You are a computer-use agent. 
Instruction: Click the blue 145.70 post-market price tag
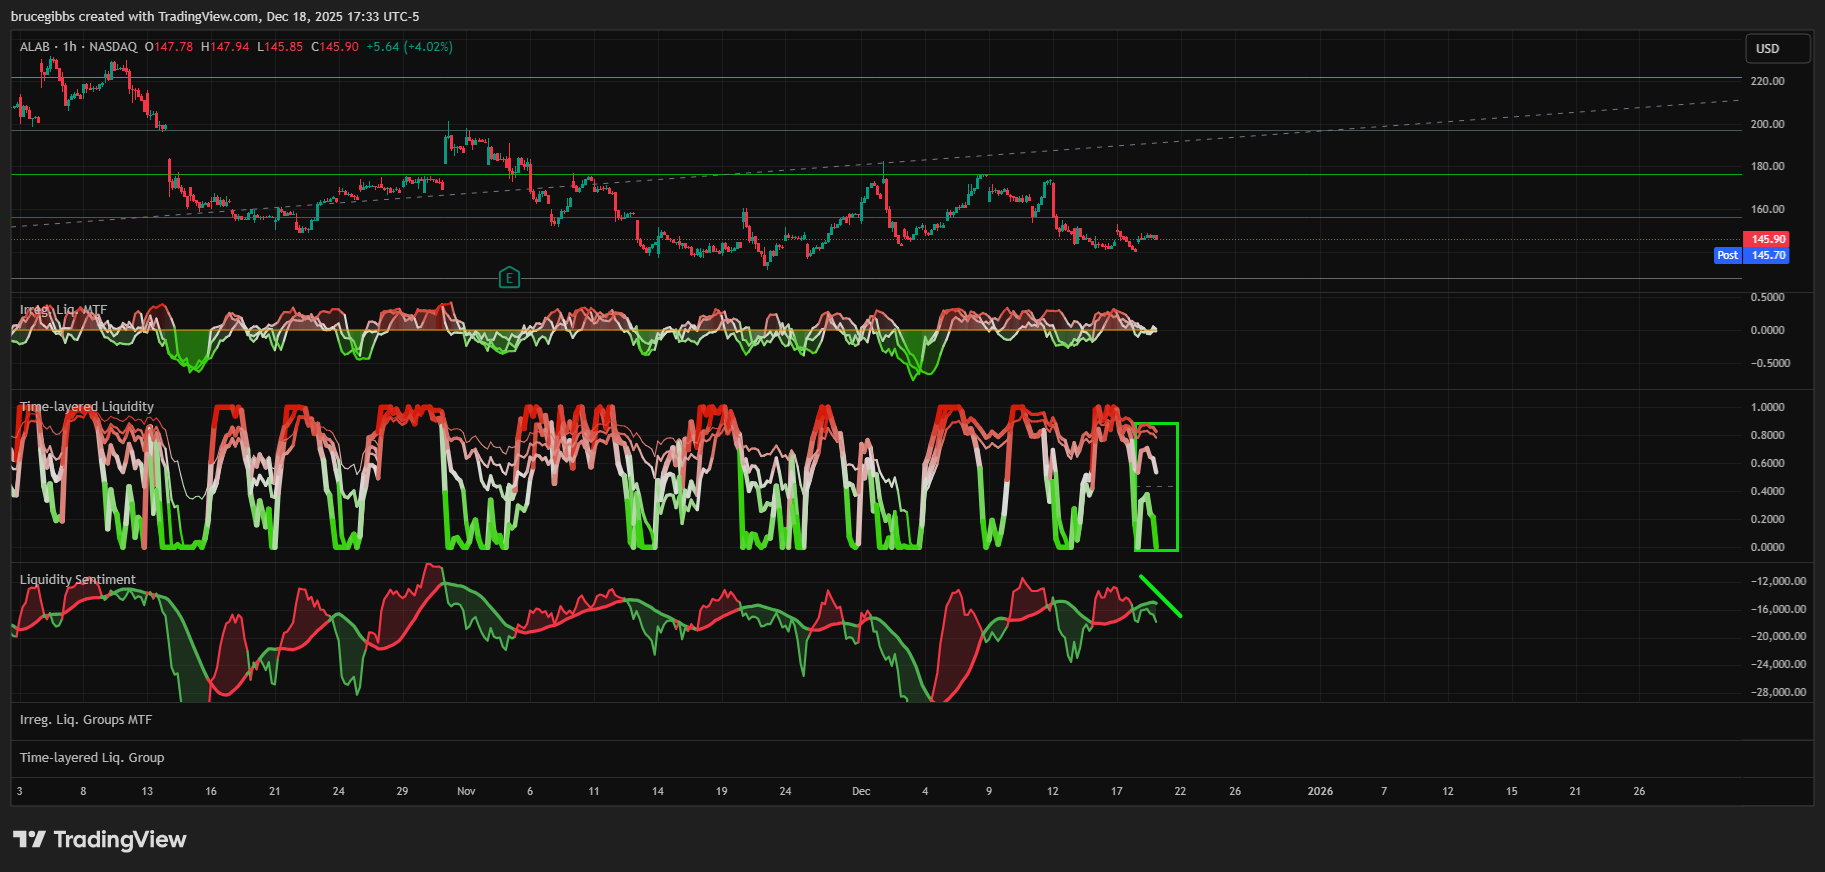(x=1767, y=256)
